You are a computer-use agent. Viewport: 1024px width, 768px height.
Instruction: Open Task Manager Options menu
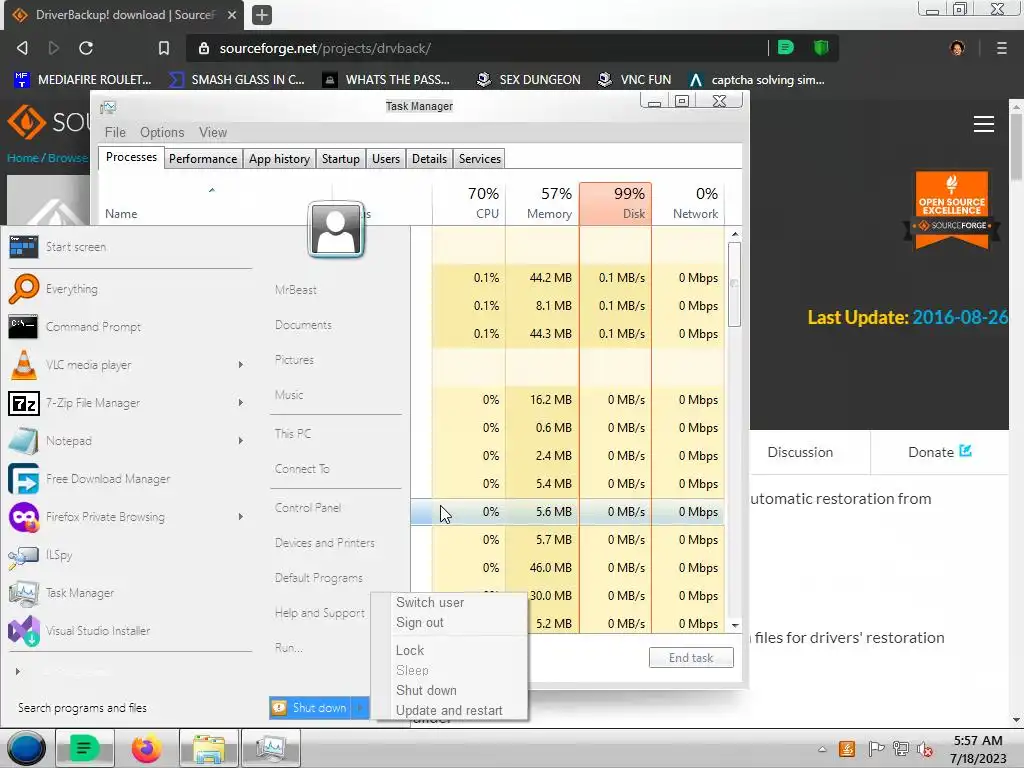[162, 132]
